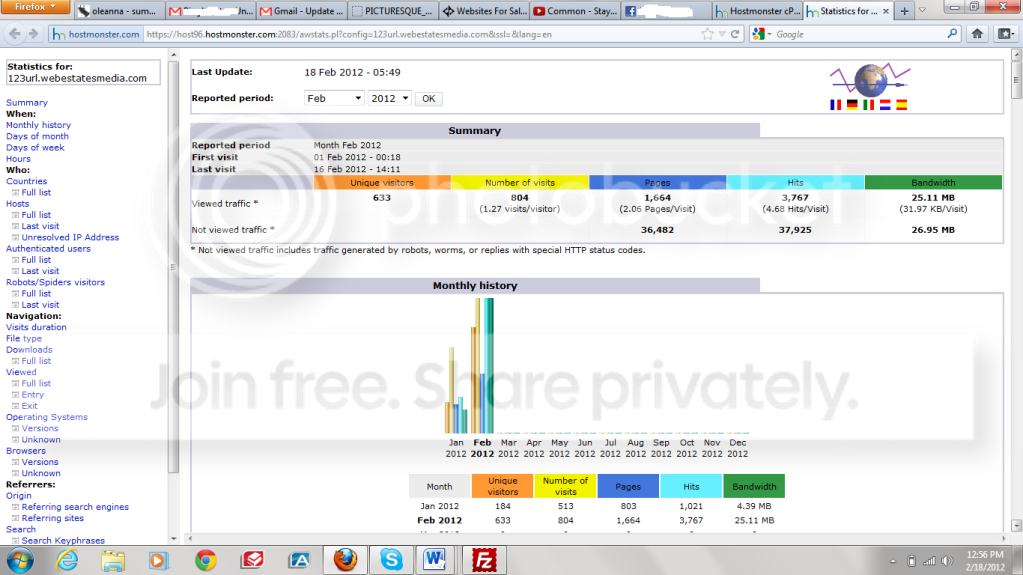
Task: Switch to the Common - Stay... YouTube tab
Action: click(574, 11)
